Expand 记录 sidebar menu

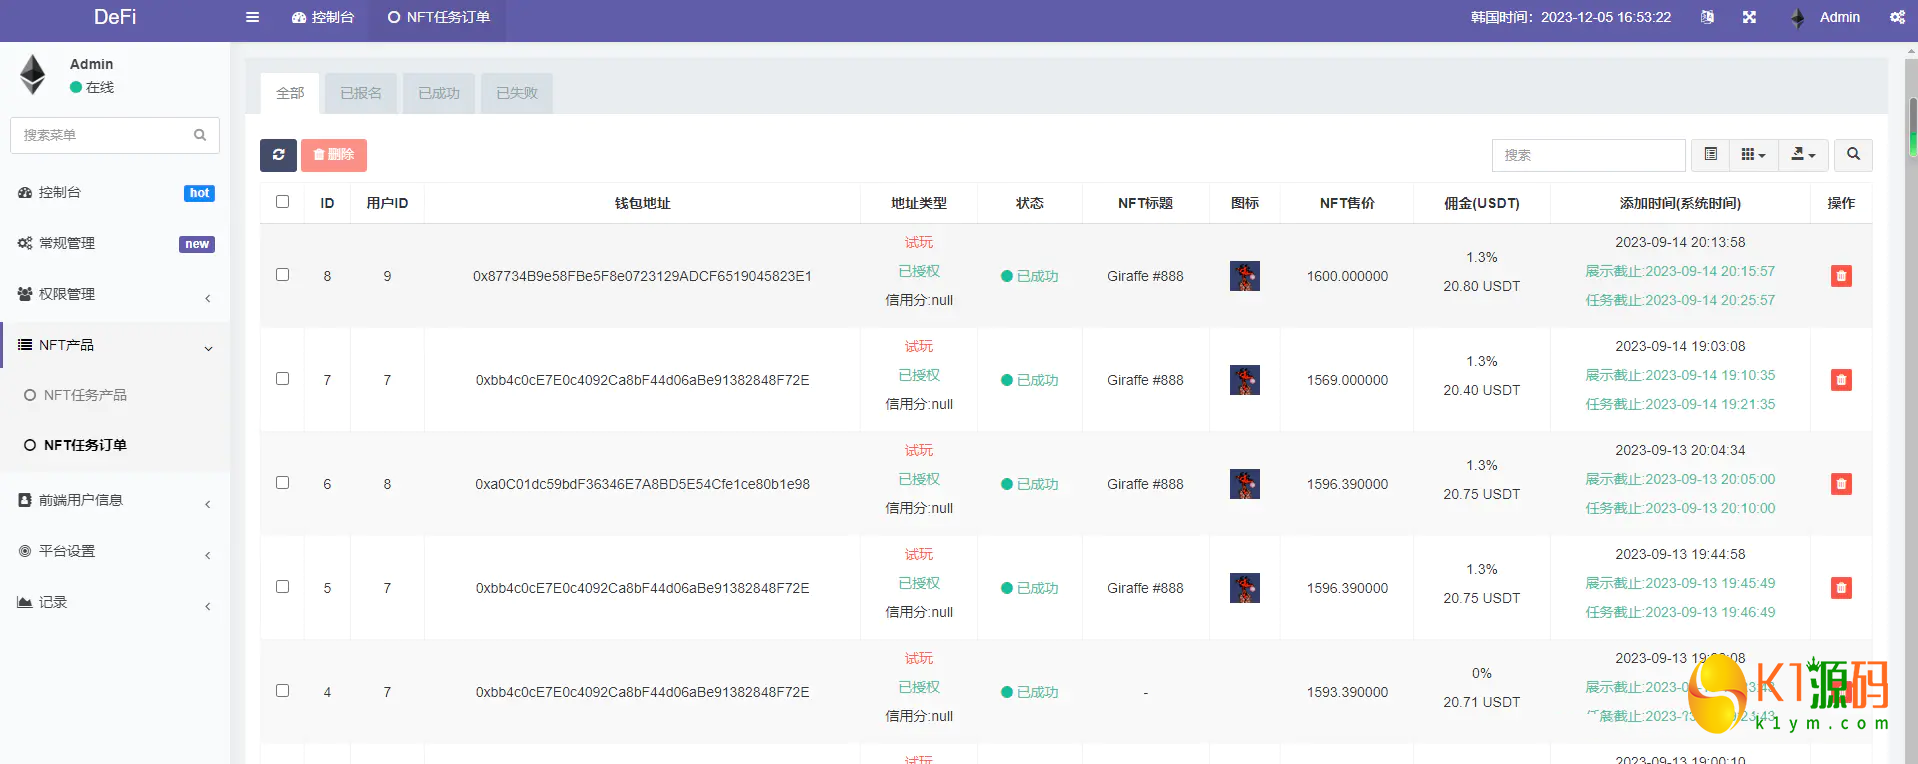pyautogui.click(x=115, y=602)
